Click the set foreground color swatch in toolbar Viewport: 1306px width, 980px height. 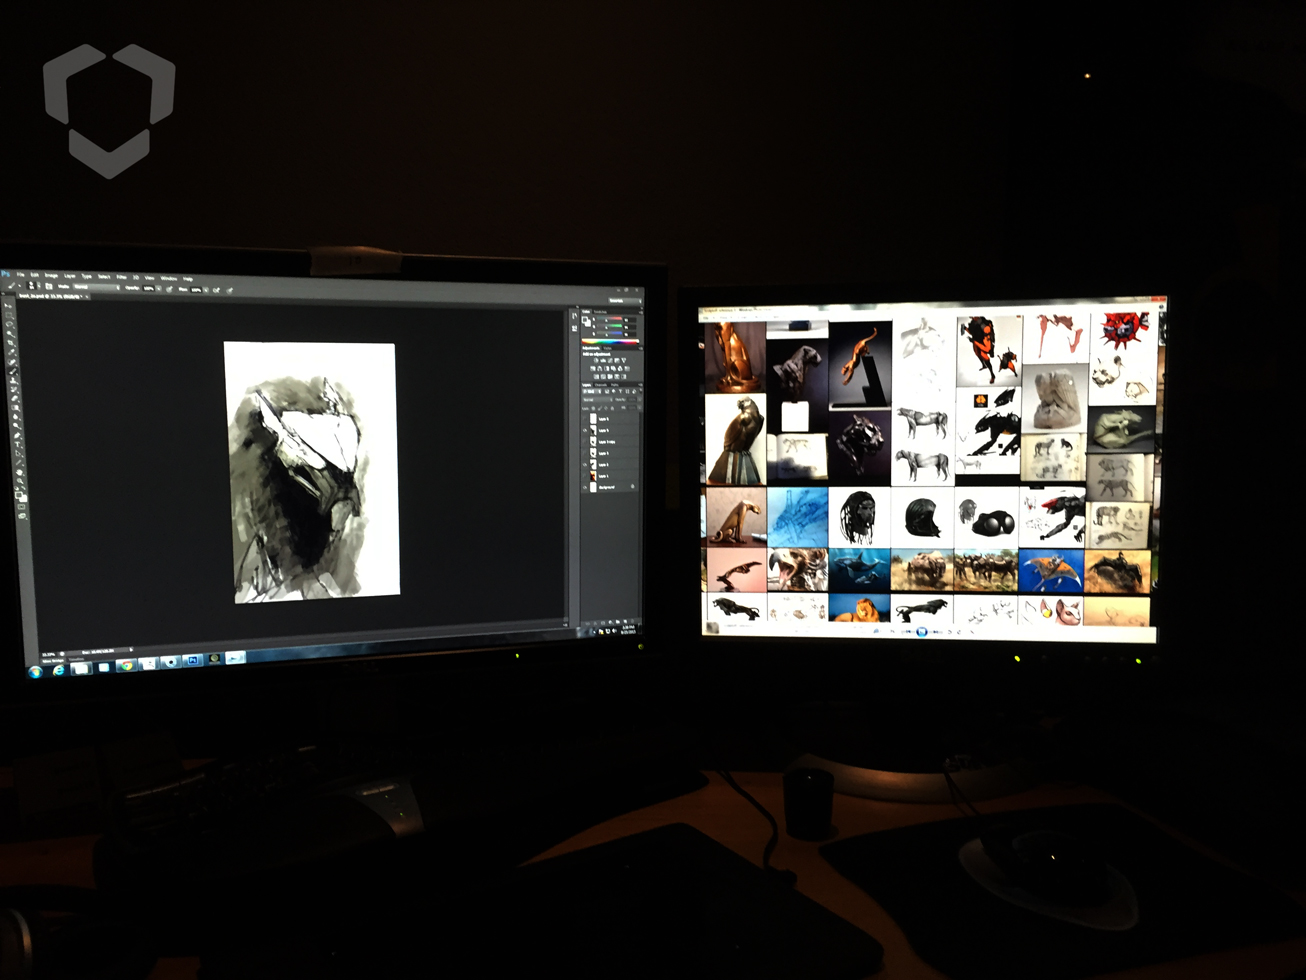(17, 494)
